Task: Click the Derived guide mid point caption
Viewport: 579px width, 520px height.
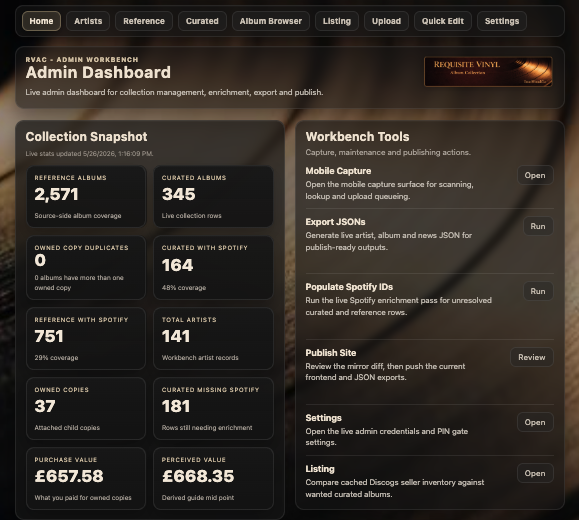Action: [x=198, y=498]
